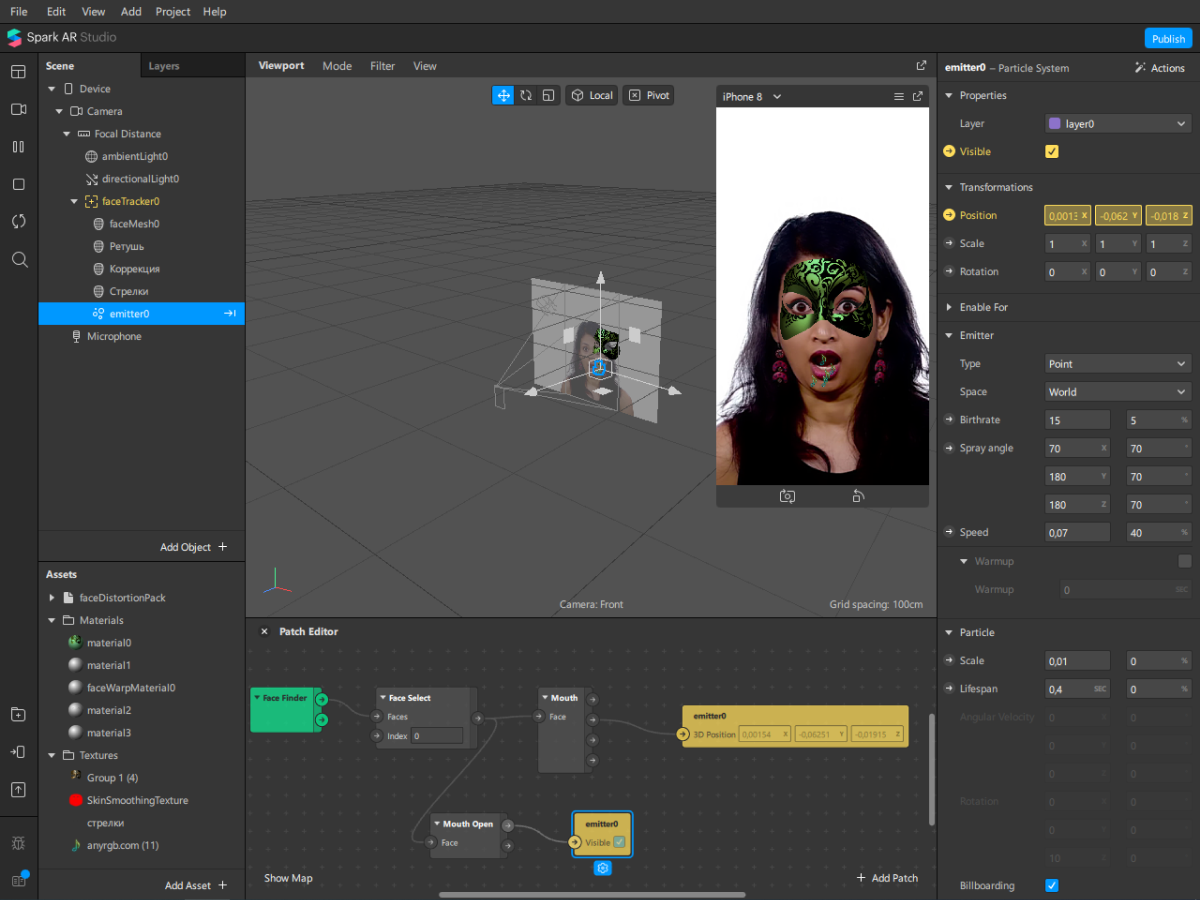Click the simulator capture camera icon

(x=787, y=496)
